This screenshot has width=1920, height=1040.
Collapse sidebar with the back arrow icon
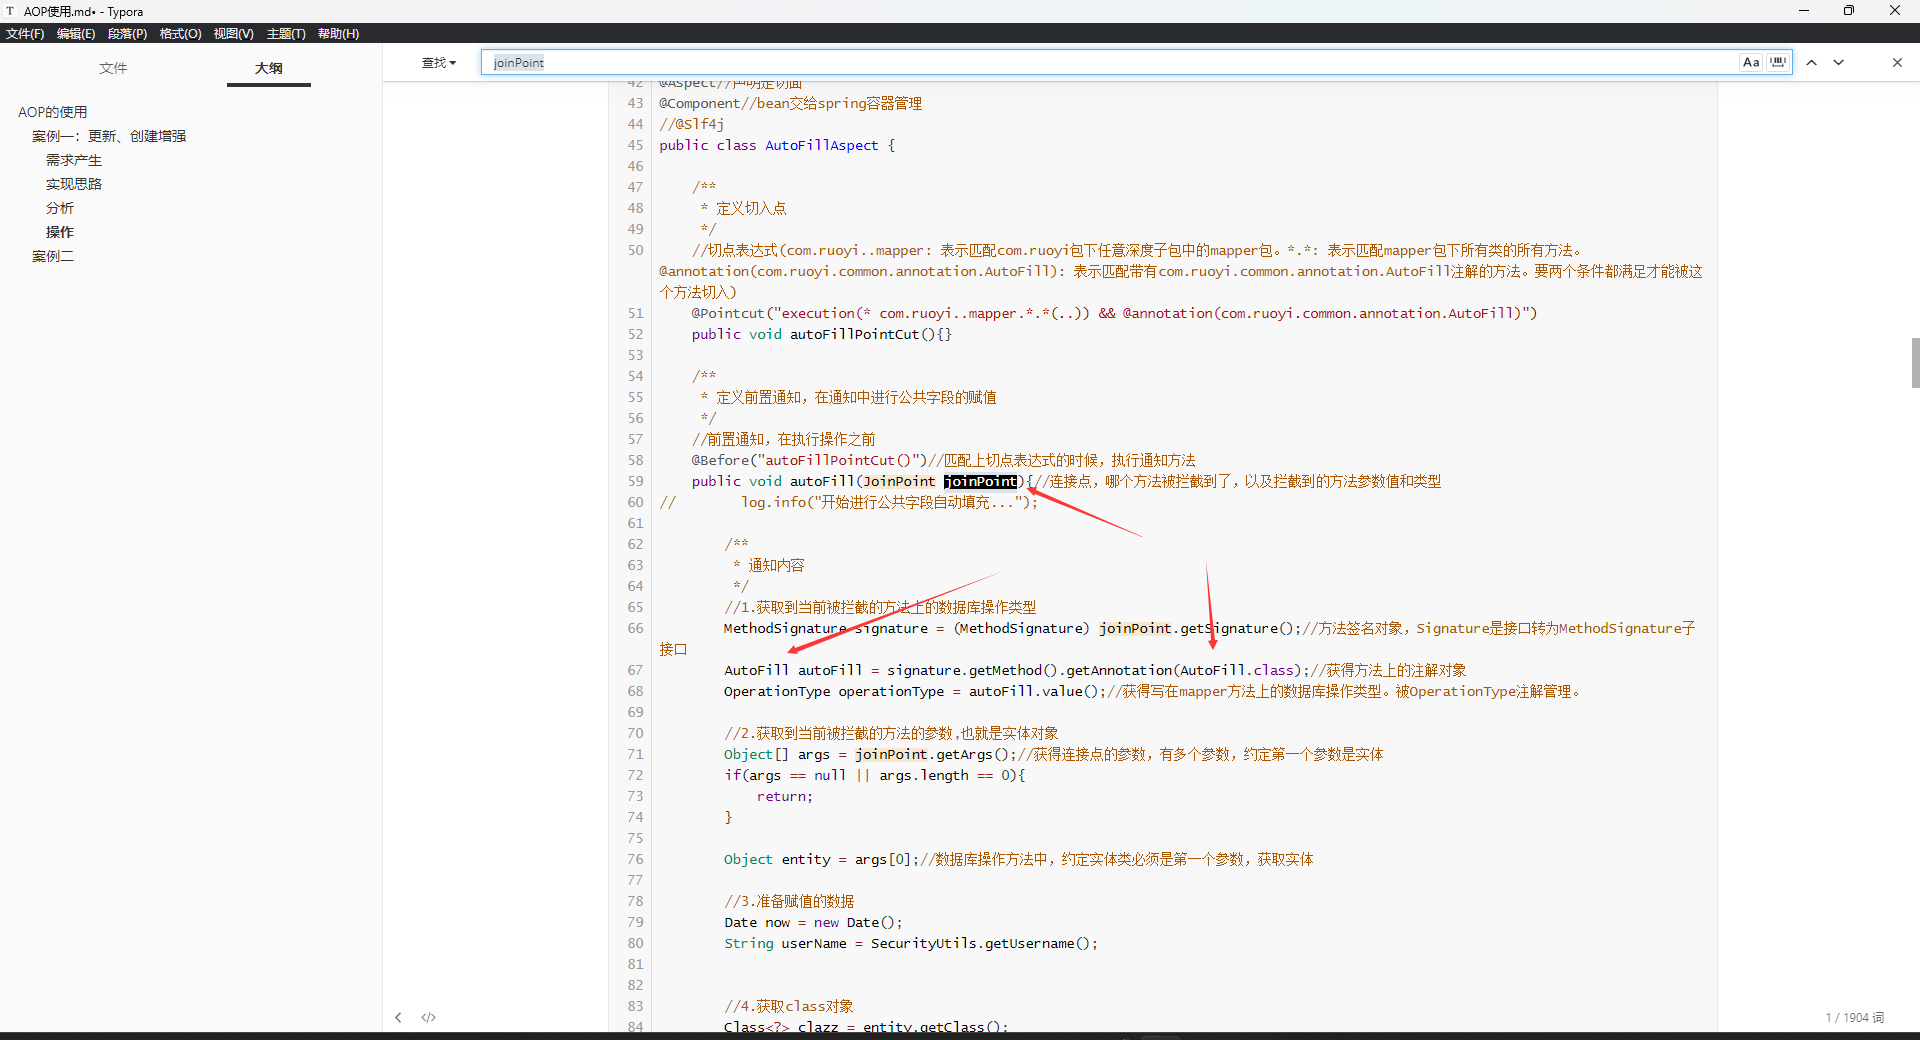(x=398, y=1017)
